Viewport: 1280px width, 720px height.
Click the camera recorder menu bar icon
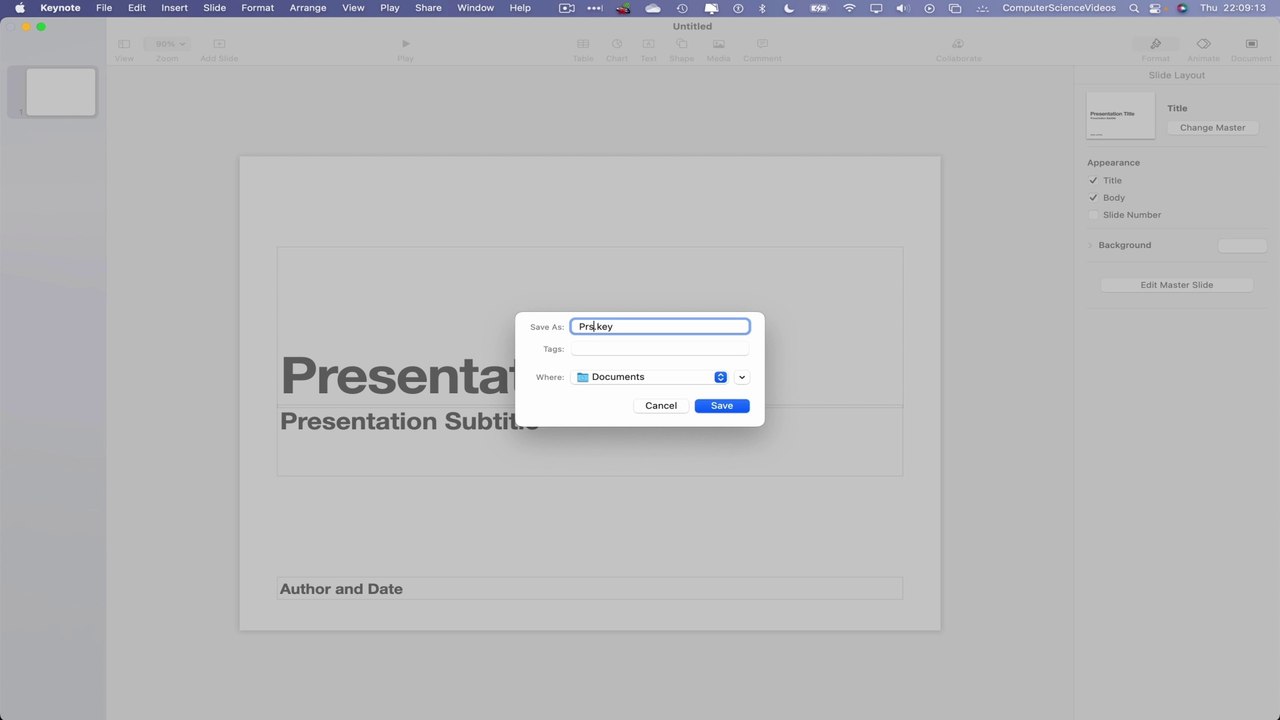coord(566,8)
